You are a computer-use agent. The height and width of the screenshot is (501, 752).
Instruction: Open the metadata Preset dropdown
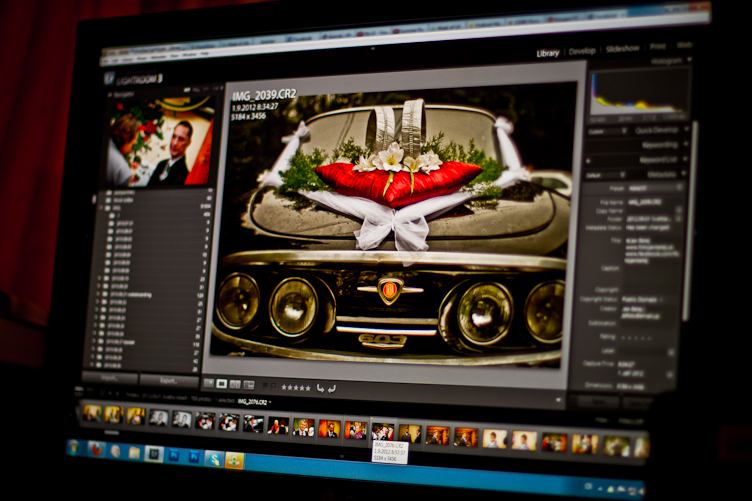point(655,188)
